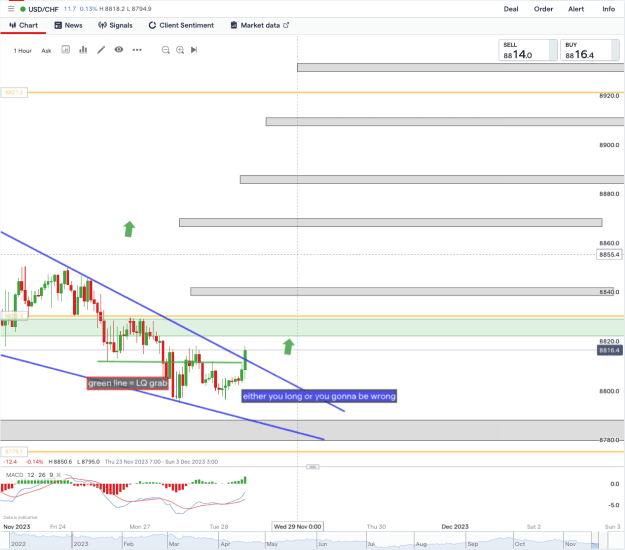Click the Jun marker in the navigator

[x=322, y=544]
